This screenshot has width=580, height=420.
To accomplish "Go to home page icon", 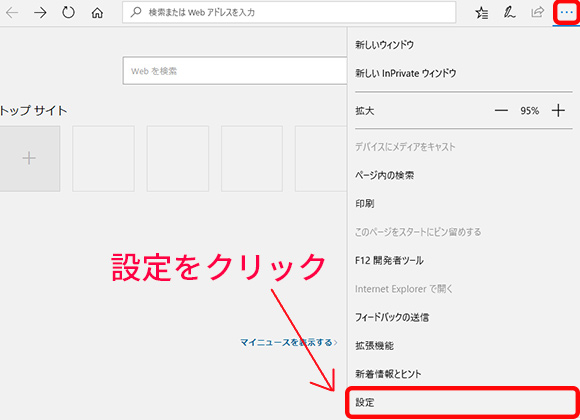I will tap(97, 13).
